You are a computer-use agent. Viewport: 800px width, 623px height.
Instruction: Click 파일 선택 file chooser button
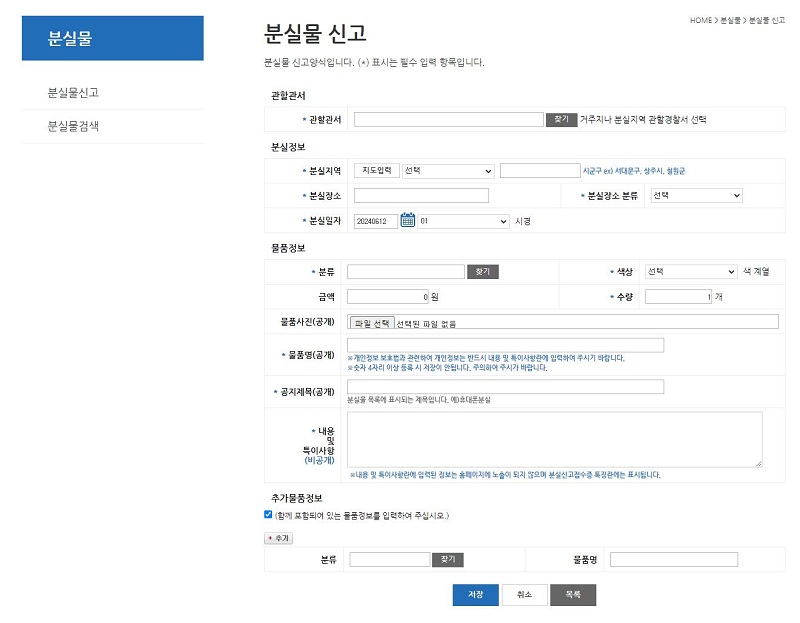click(x=372, y=323)
